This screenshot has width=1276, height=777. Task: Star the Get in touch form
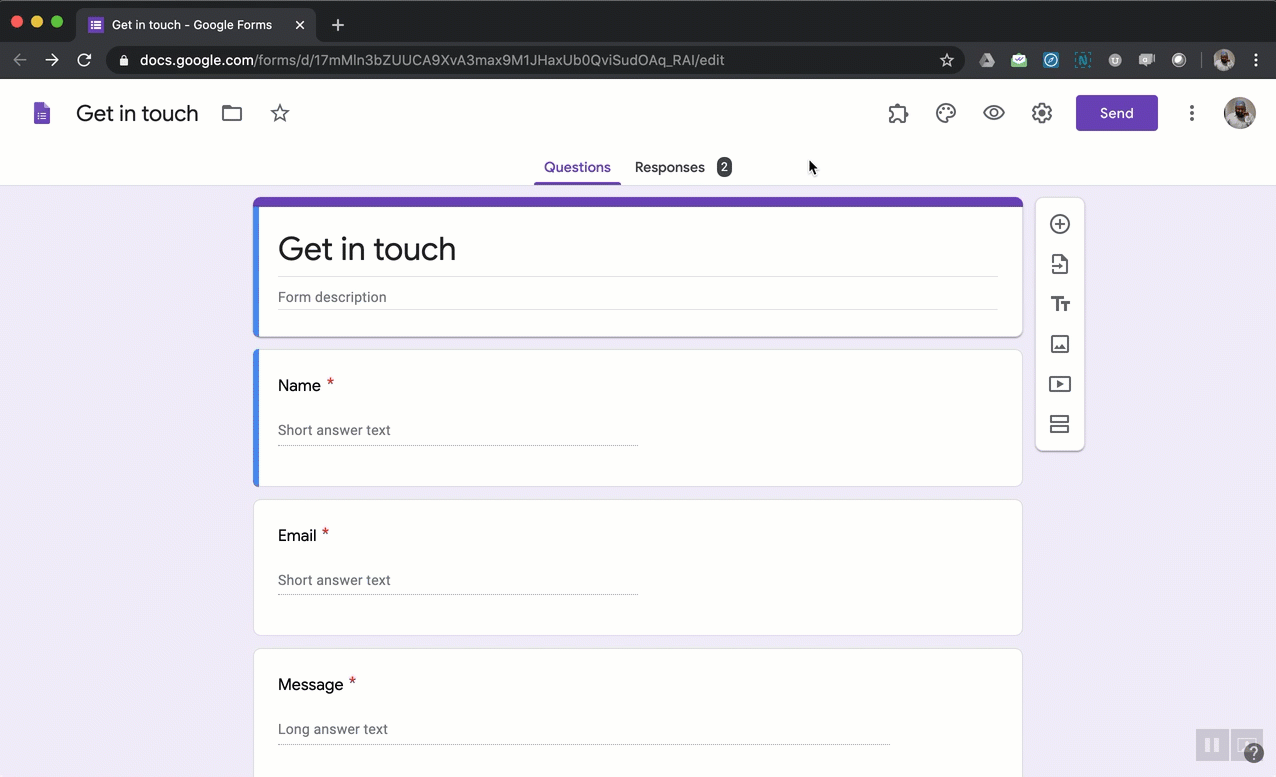pyautogui.click(x=280, y=113)
